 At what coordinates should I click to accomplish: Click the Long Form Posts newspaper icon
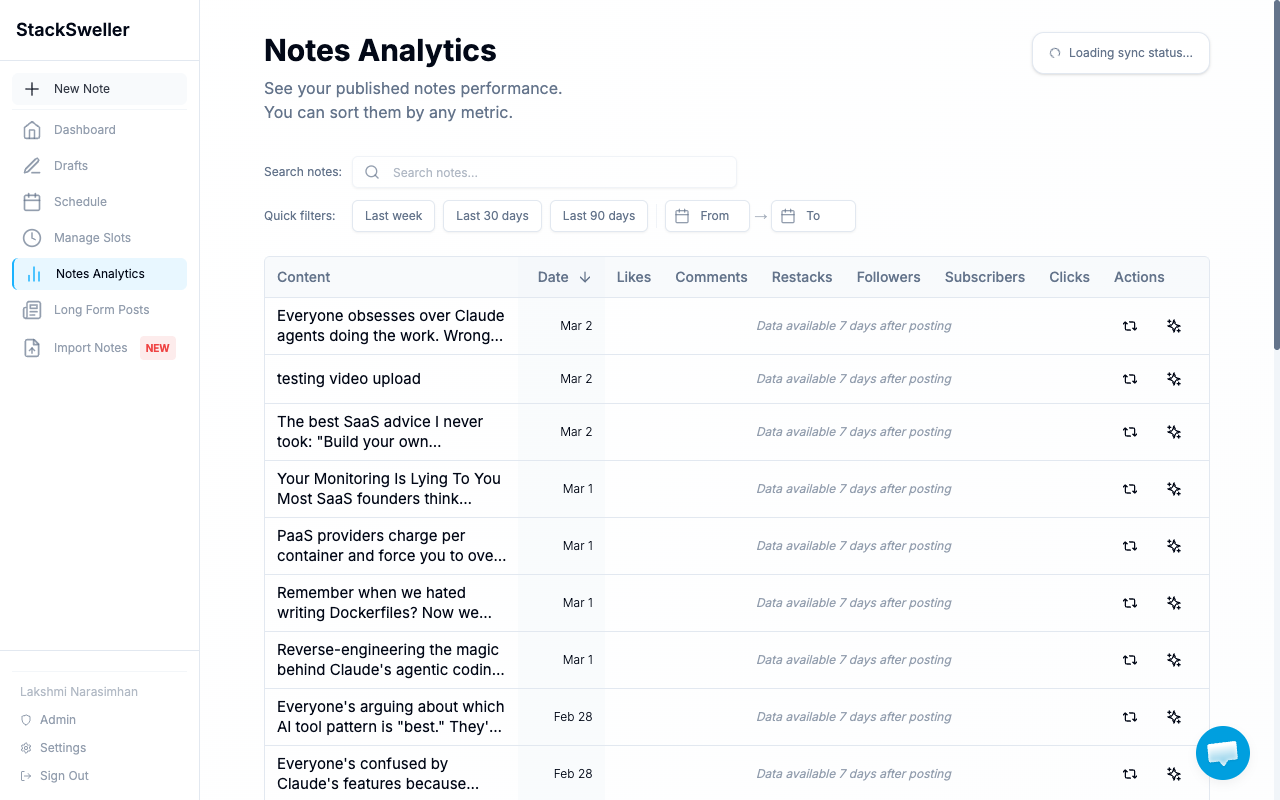[32, 310]
